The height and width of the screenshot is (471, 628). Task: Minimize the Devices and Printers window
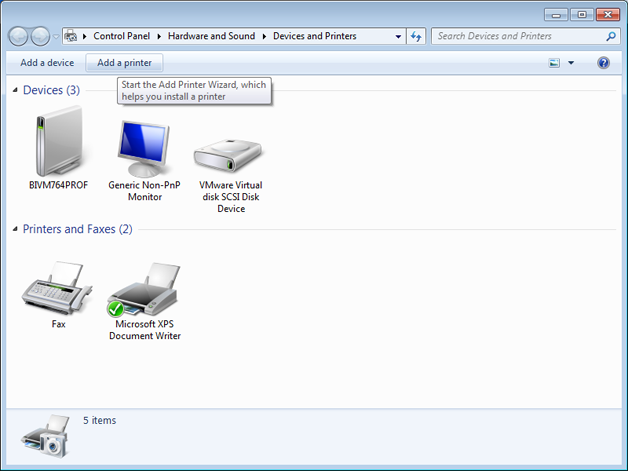click(556, 15)
